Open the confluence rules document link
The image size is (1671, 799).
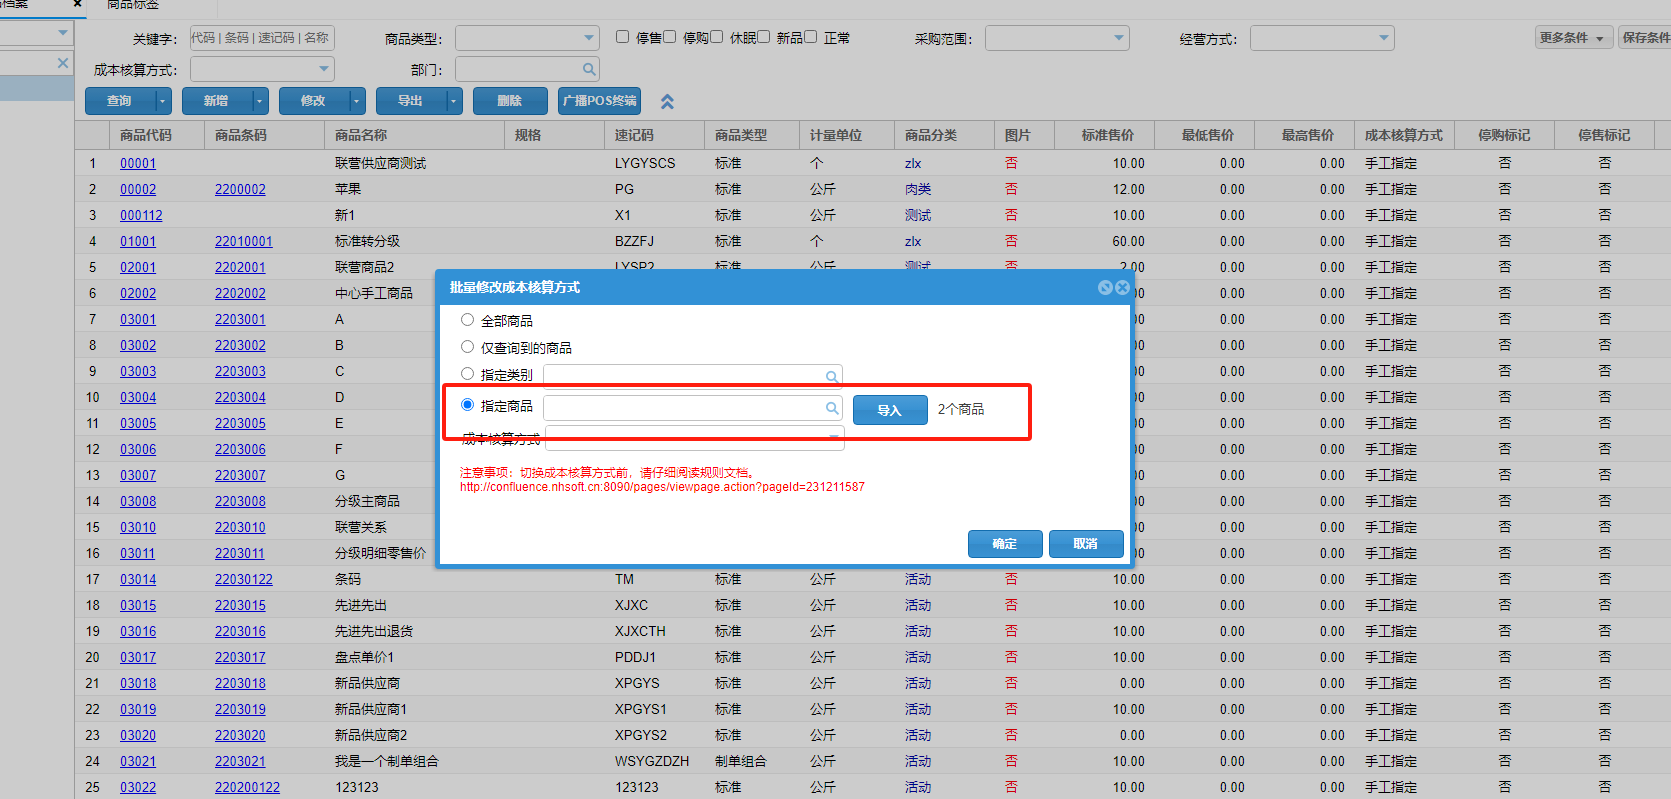pyautogui.click(x=662, y=487)
